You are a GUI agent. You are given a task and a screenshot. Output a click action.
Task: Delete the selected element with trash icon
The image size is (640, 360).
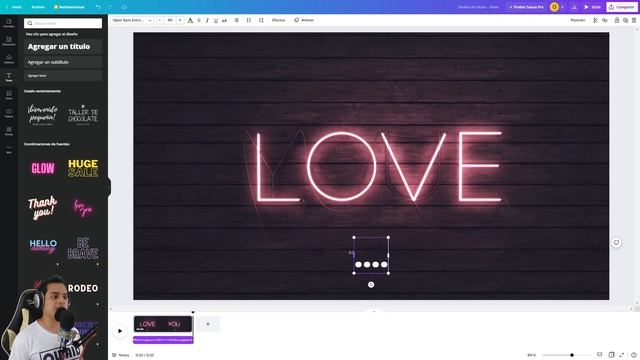click(x=634, y=20)
